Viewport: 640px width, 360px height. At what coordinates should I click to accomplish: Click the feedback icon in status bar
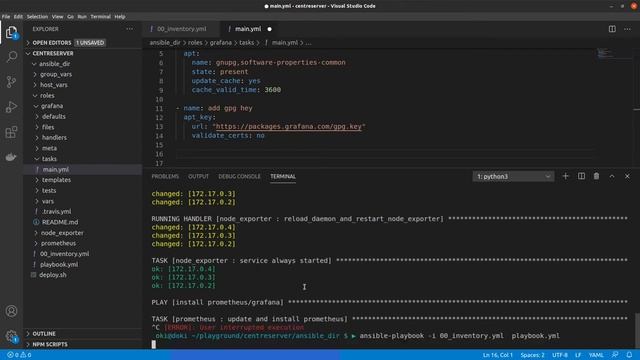click(615, 355)
